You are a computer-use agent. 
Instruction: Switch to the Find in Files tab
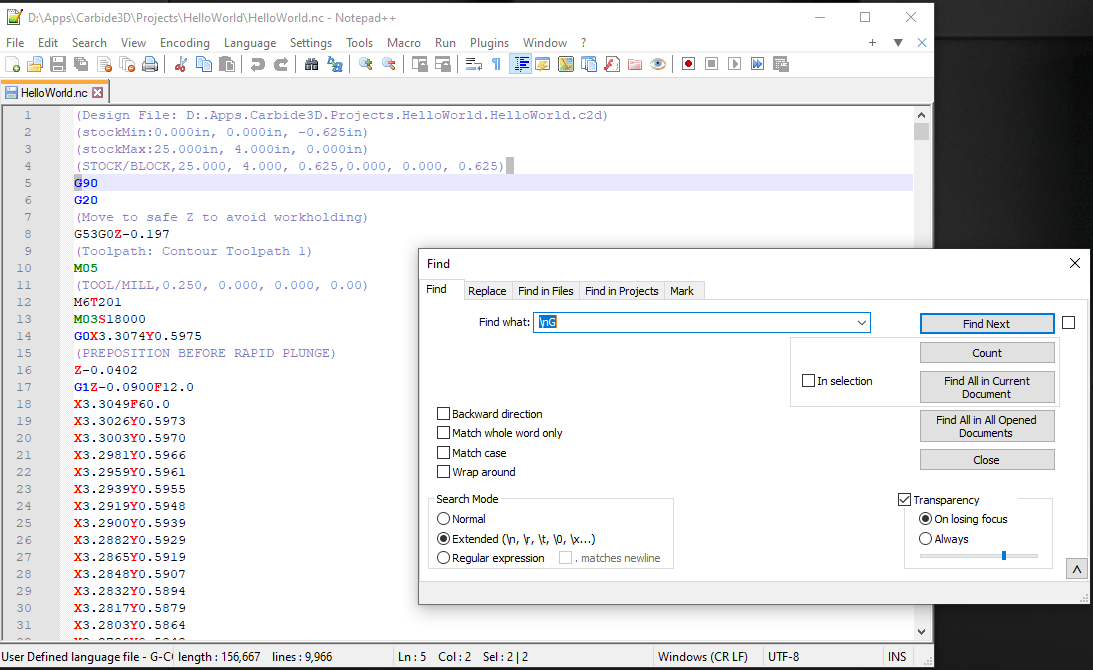(546, 291)
